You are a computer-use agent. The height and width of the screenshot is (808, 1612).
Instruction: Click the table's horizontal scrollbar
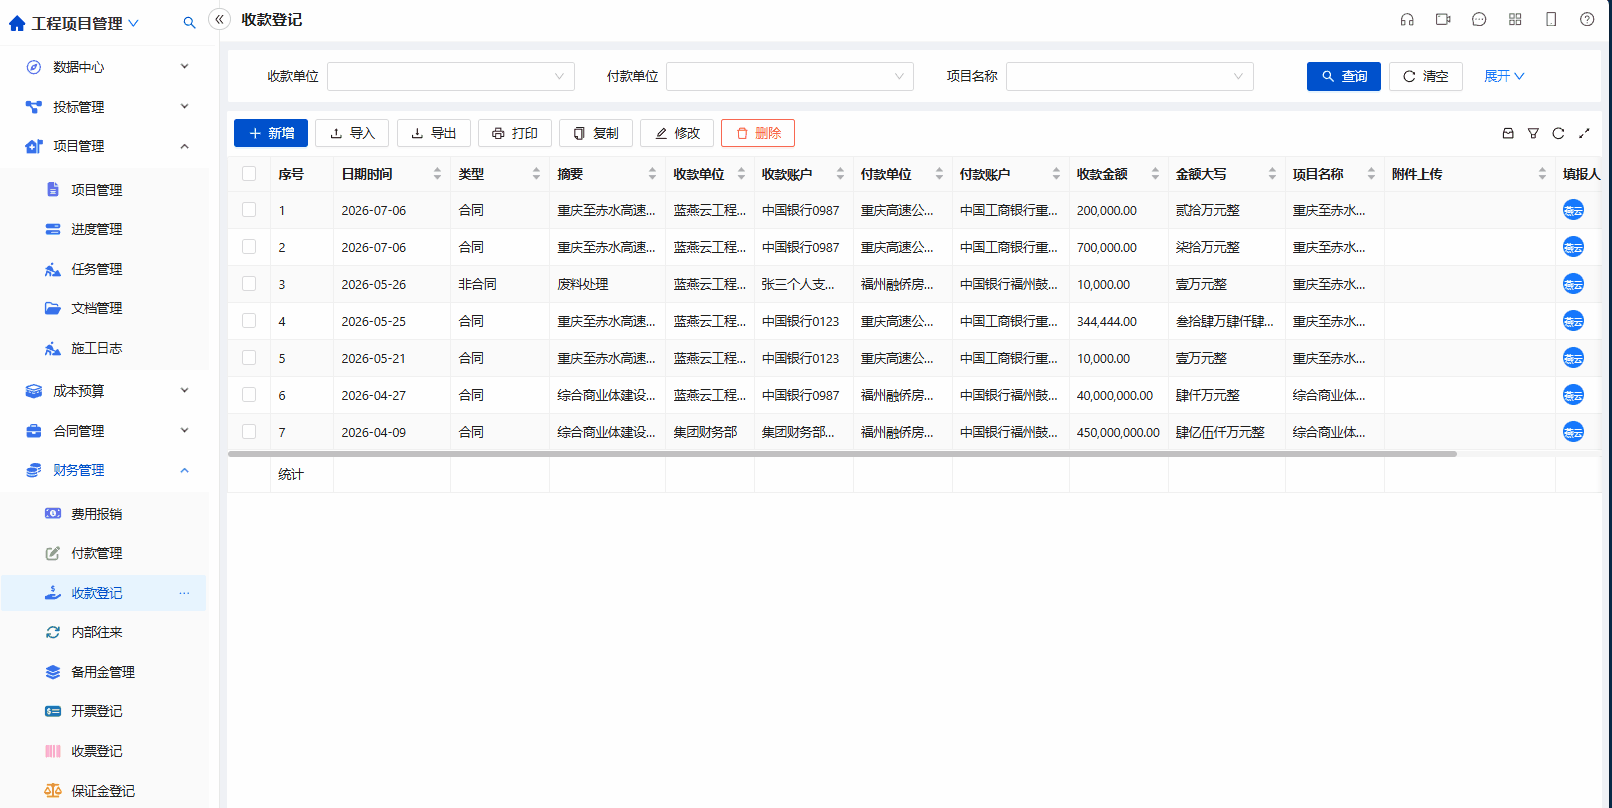tap(842, 454)
